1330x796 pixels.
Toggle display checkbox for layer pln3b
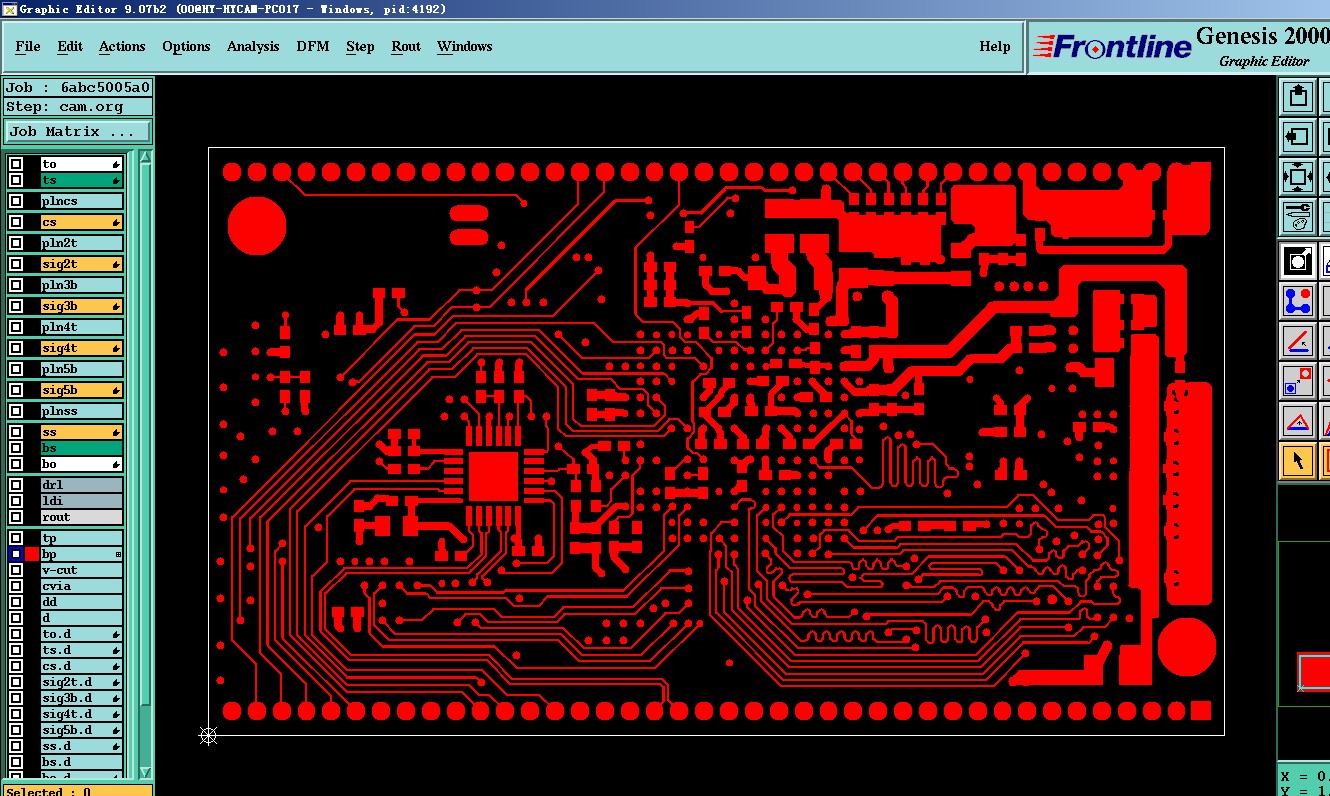point(16,285)
